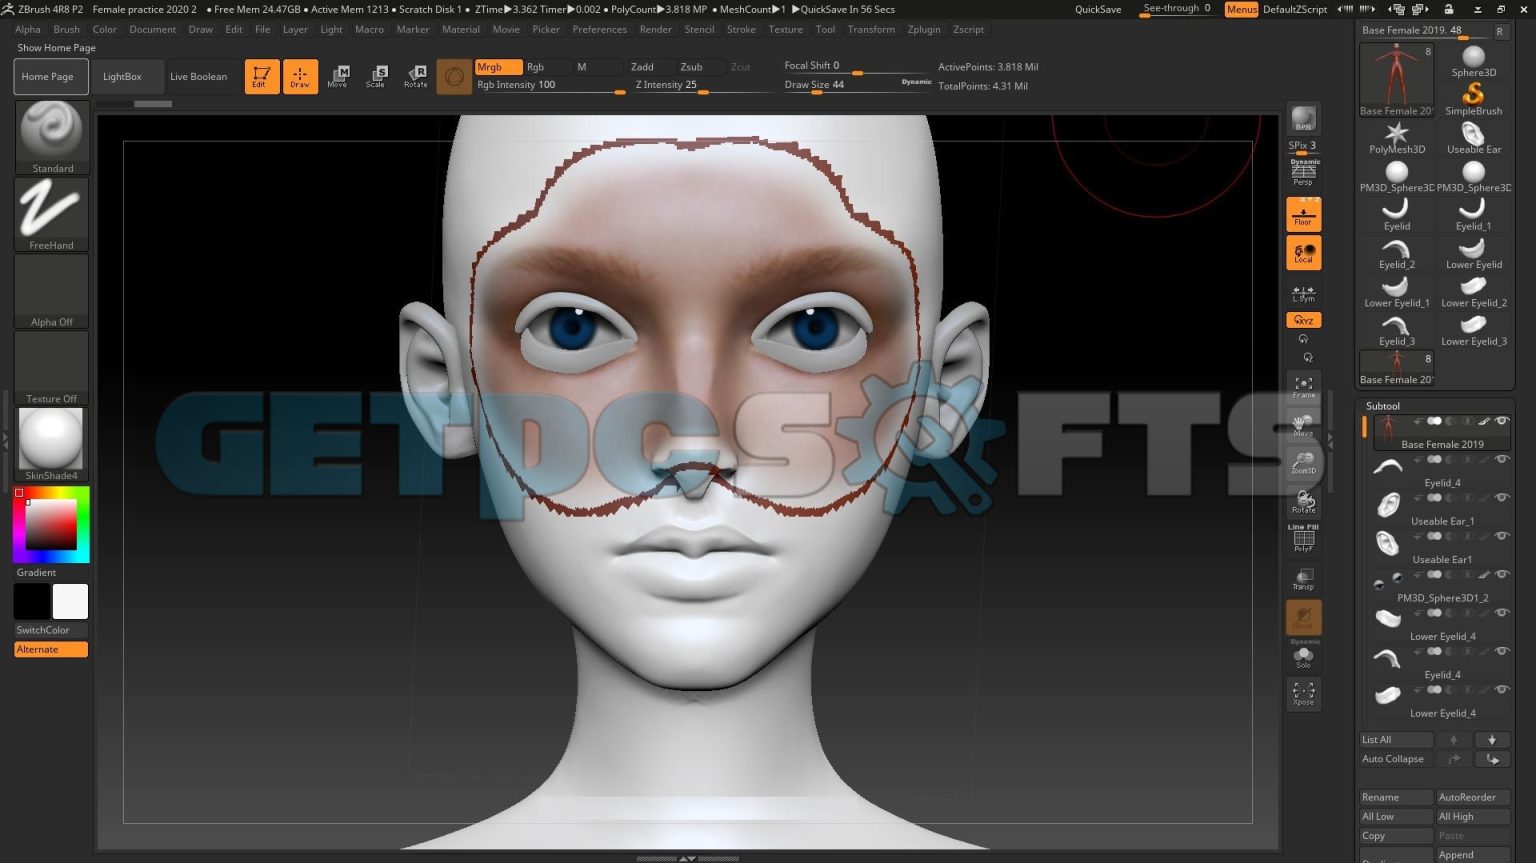Hide the Base Female 2019 subtool
This screenshot has height=863, width=1536.
1501,421
